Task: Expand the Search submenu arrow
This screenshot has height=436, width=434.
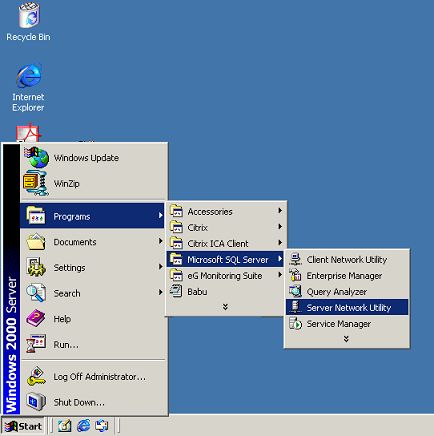Action: click(x=160, y=292)
